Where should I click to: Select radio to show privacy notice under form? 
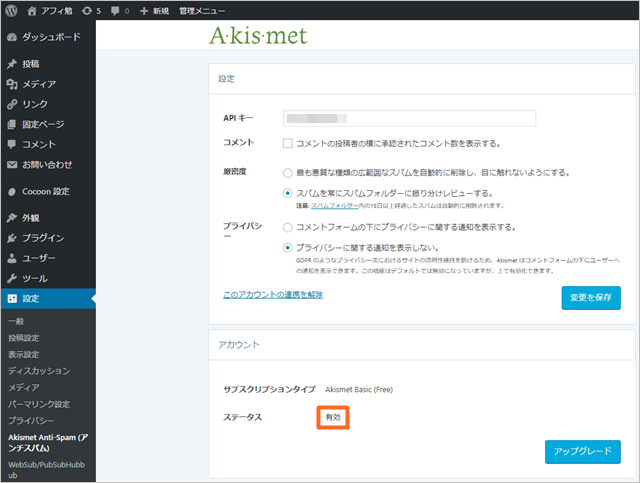point(288,227)
